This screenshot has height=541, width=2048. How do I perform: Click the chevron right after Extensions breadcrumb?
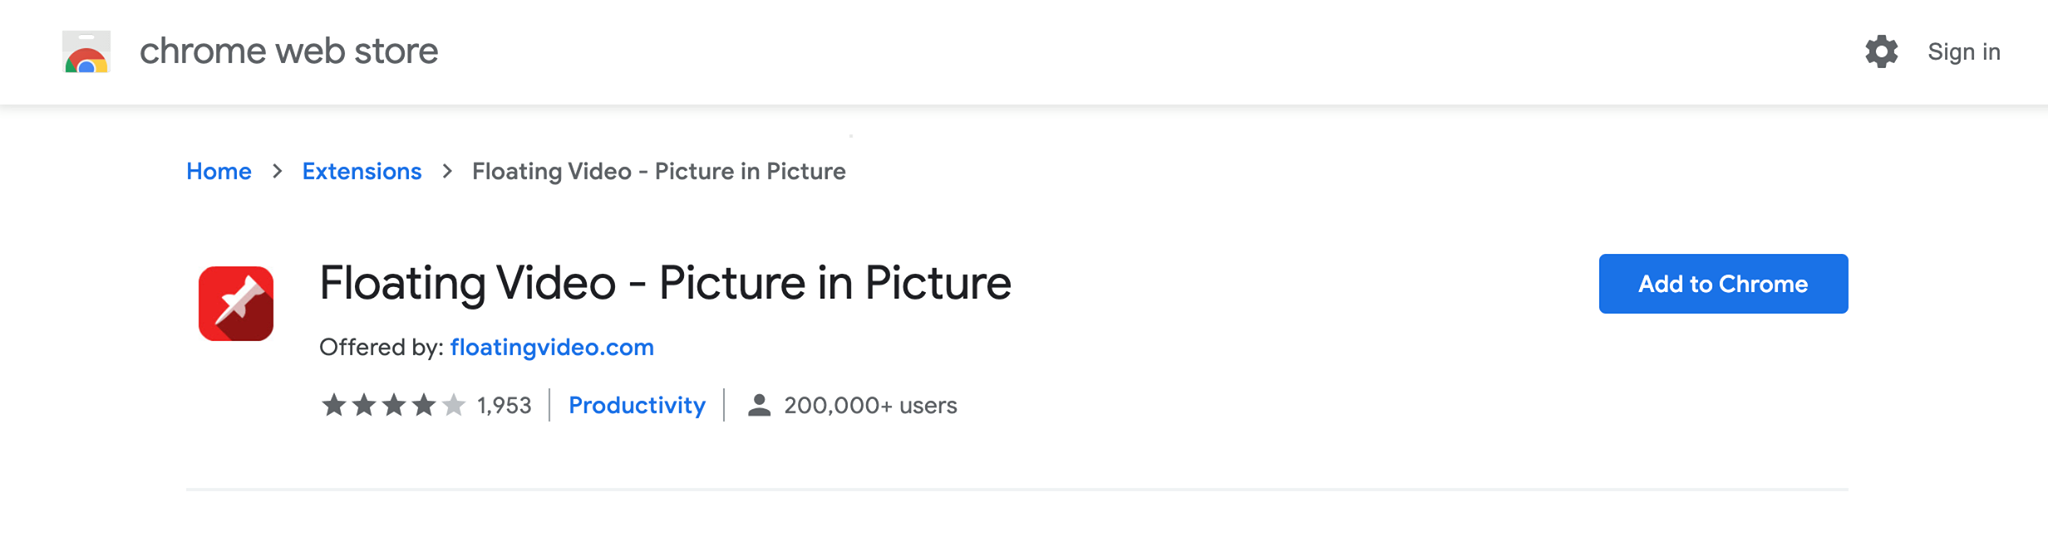[x=447, y=172]
